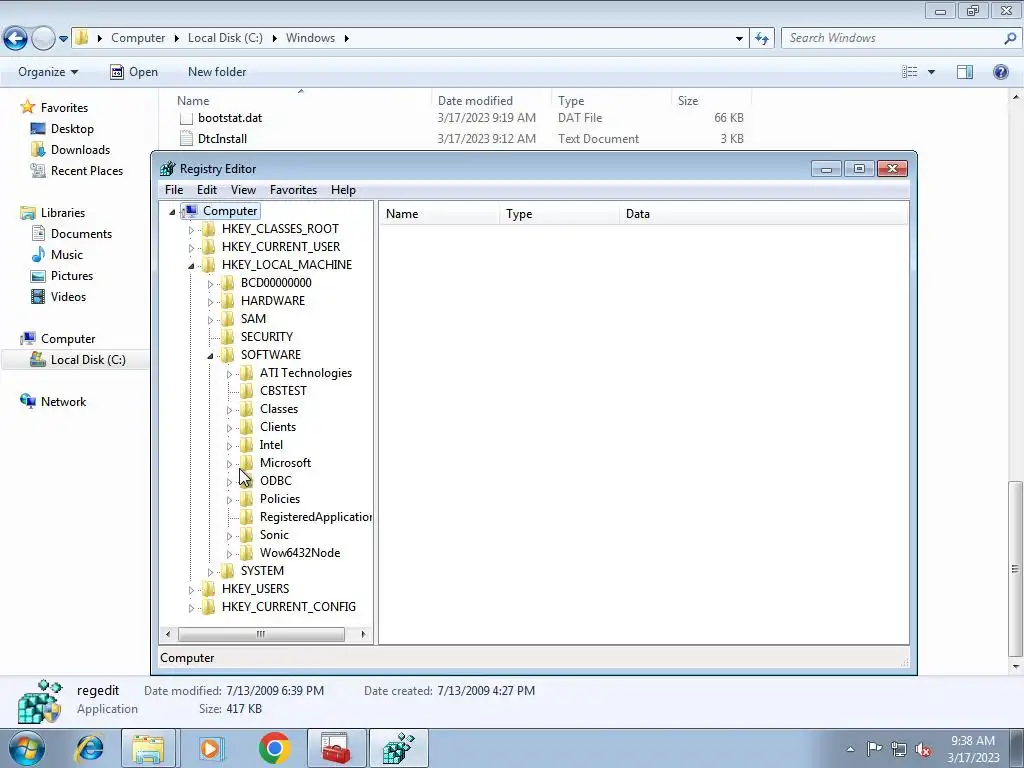The height and width of the screenshot is (768, 1024).
Task: Click the tree pane horizontal scrollbar thumb
Action: 261,634
